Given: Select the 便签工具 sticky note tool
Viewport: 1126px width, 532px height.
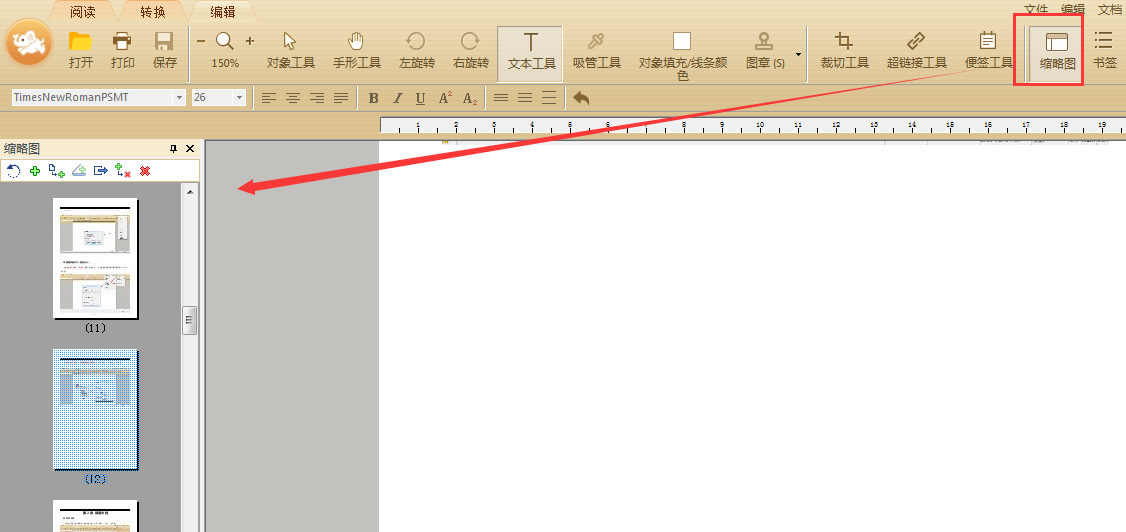Looking at the screenshot, I should [989, 50].
